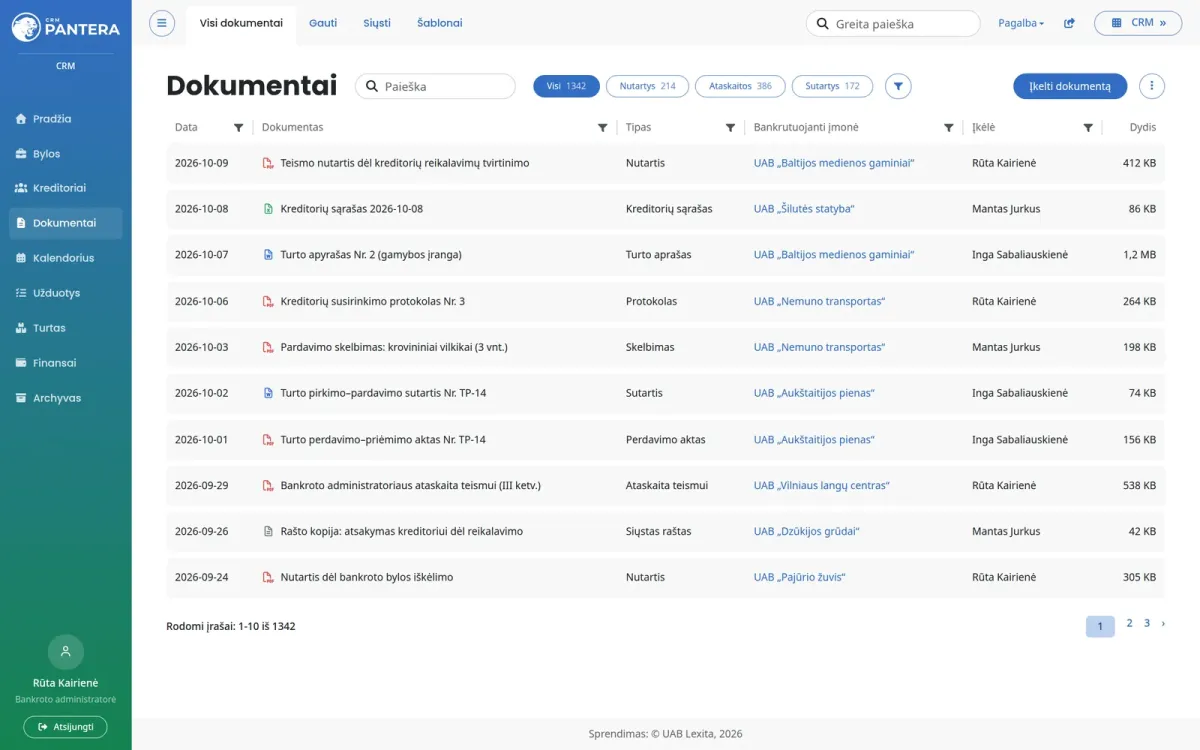Open the Tipas column filter
The width and height of the screenshot is (1200, 750).
point(730,128)
